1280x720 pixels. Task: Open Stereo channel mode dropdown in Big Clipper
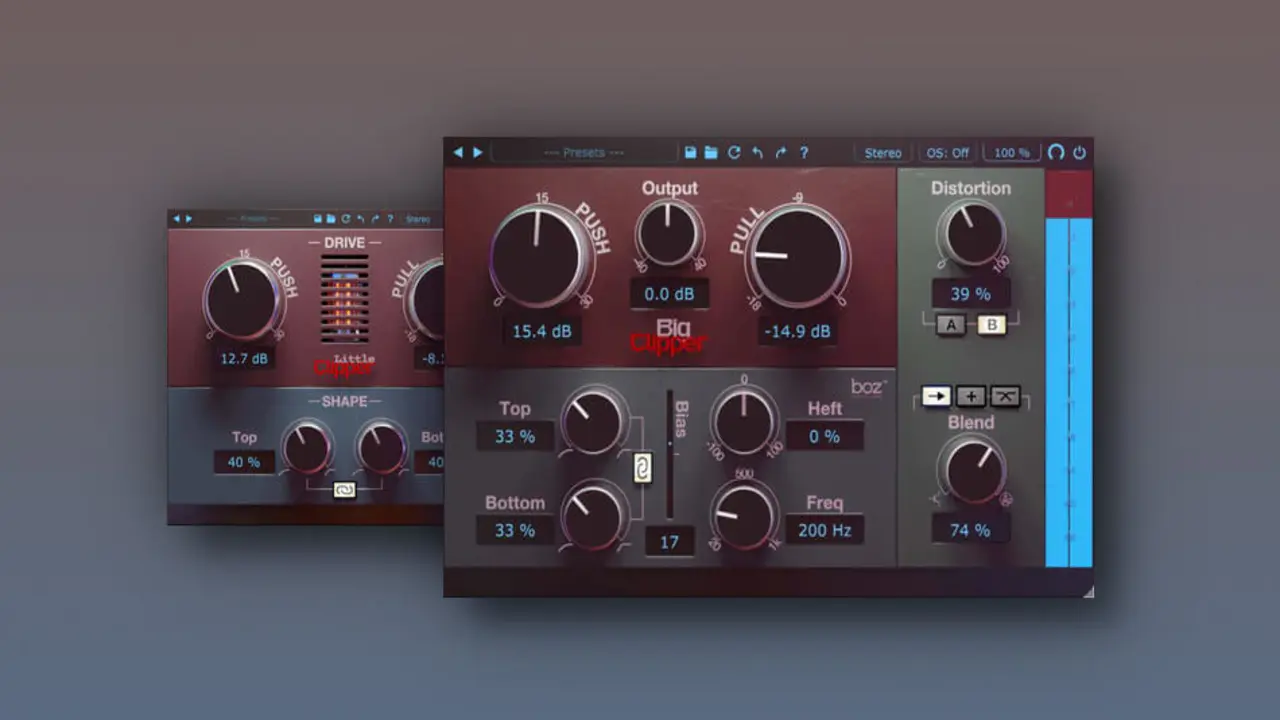click(883, 153)
